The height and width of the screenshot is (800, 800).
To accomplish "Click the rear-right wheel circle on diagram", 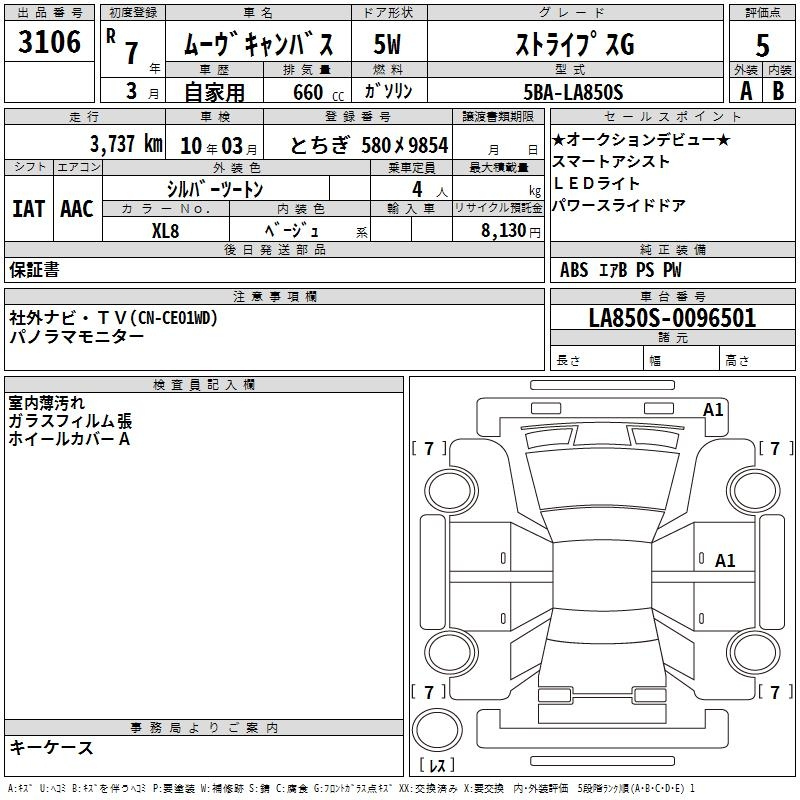I will pos(754,653).
